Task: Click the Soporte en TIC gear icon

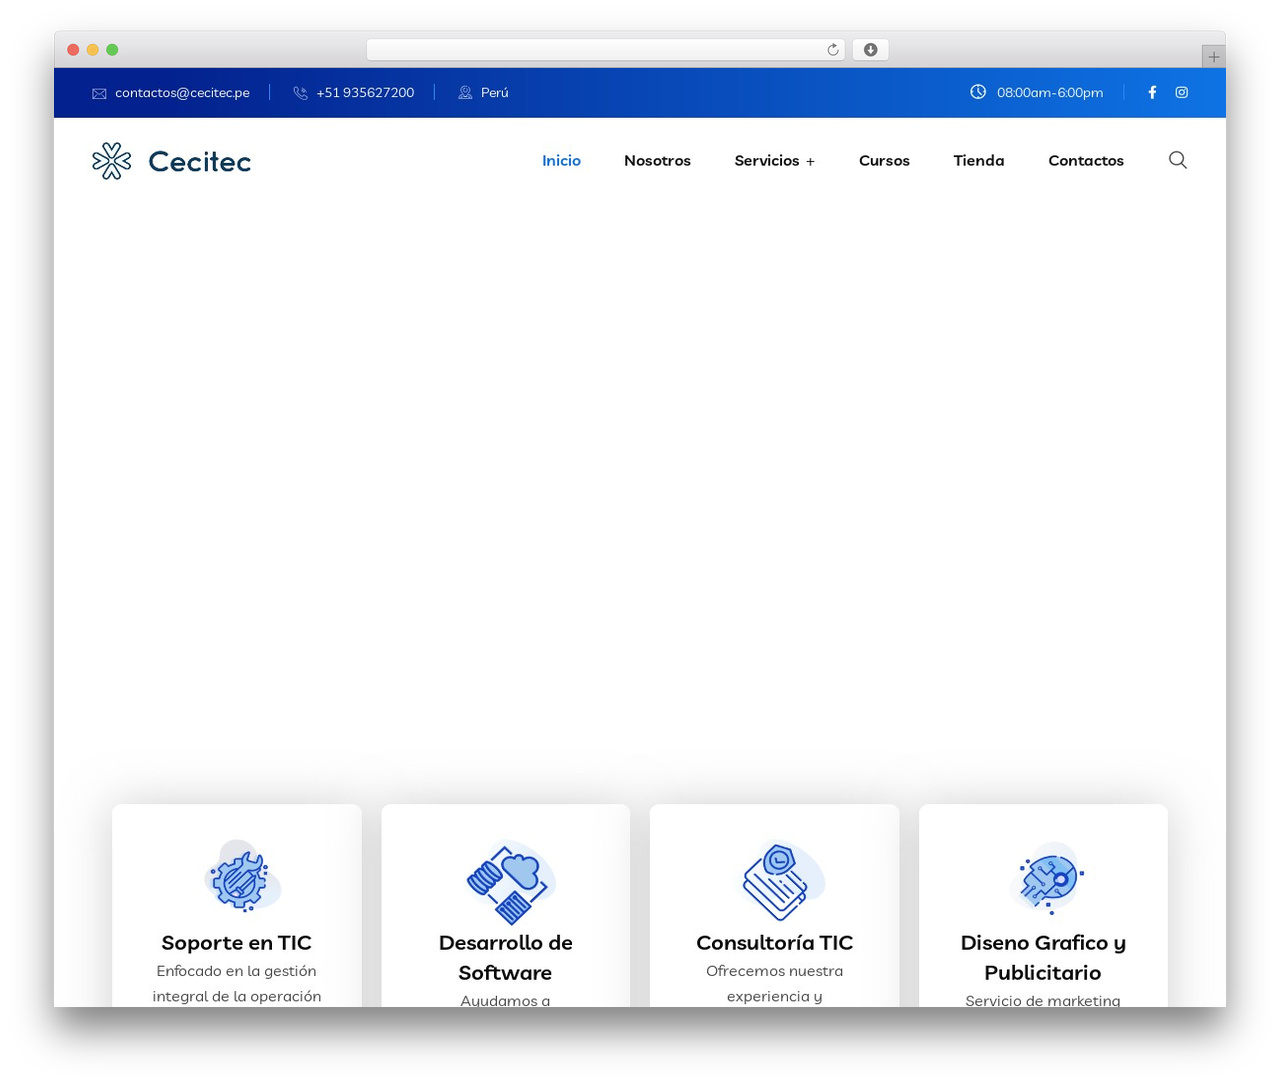Action: (241, 877)
